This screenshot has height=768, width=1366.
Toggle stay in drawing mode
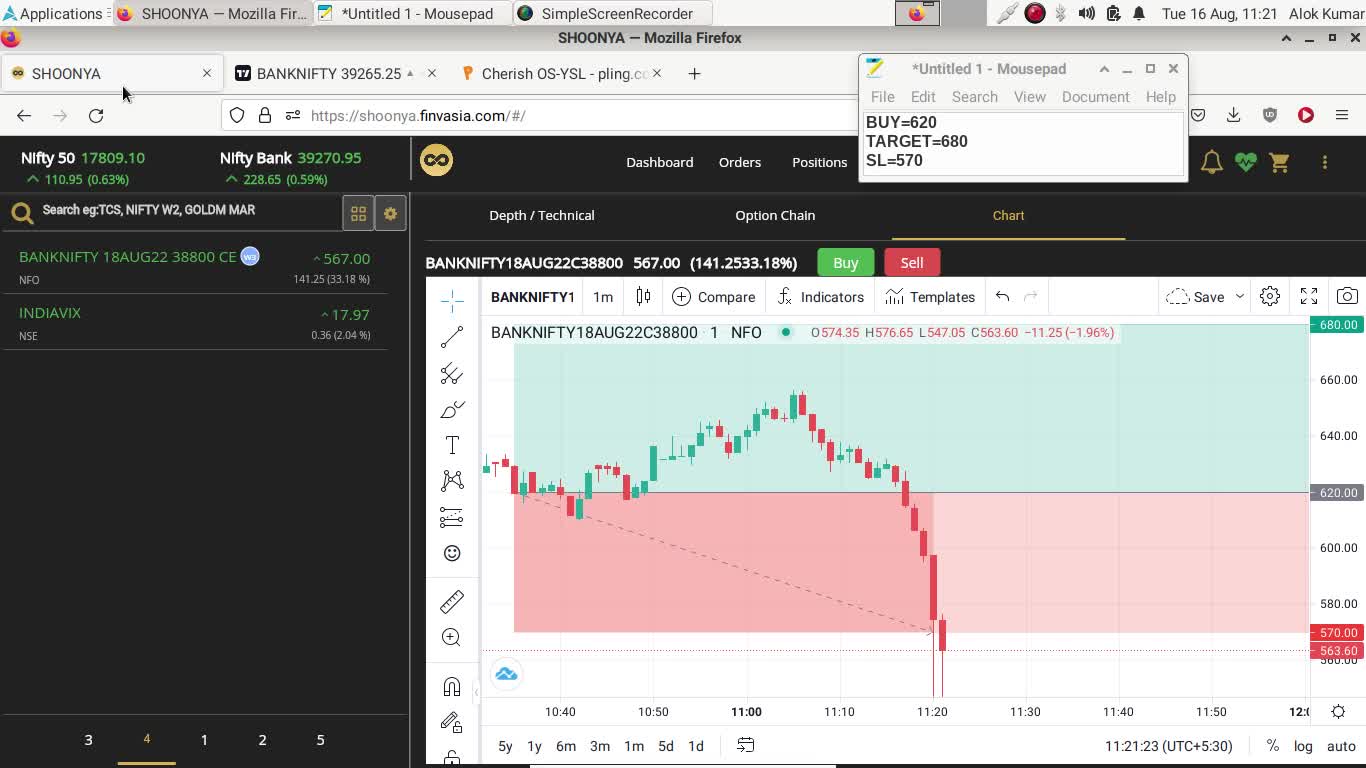452,722
